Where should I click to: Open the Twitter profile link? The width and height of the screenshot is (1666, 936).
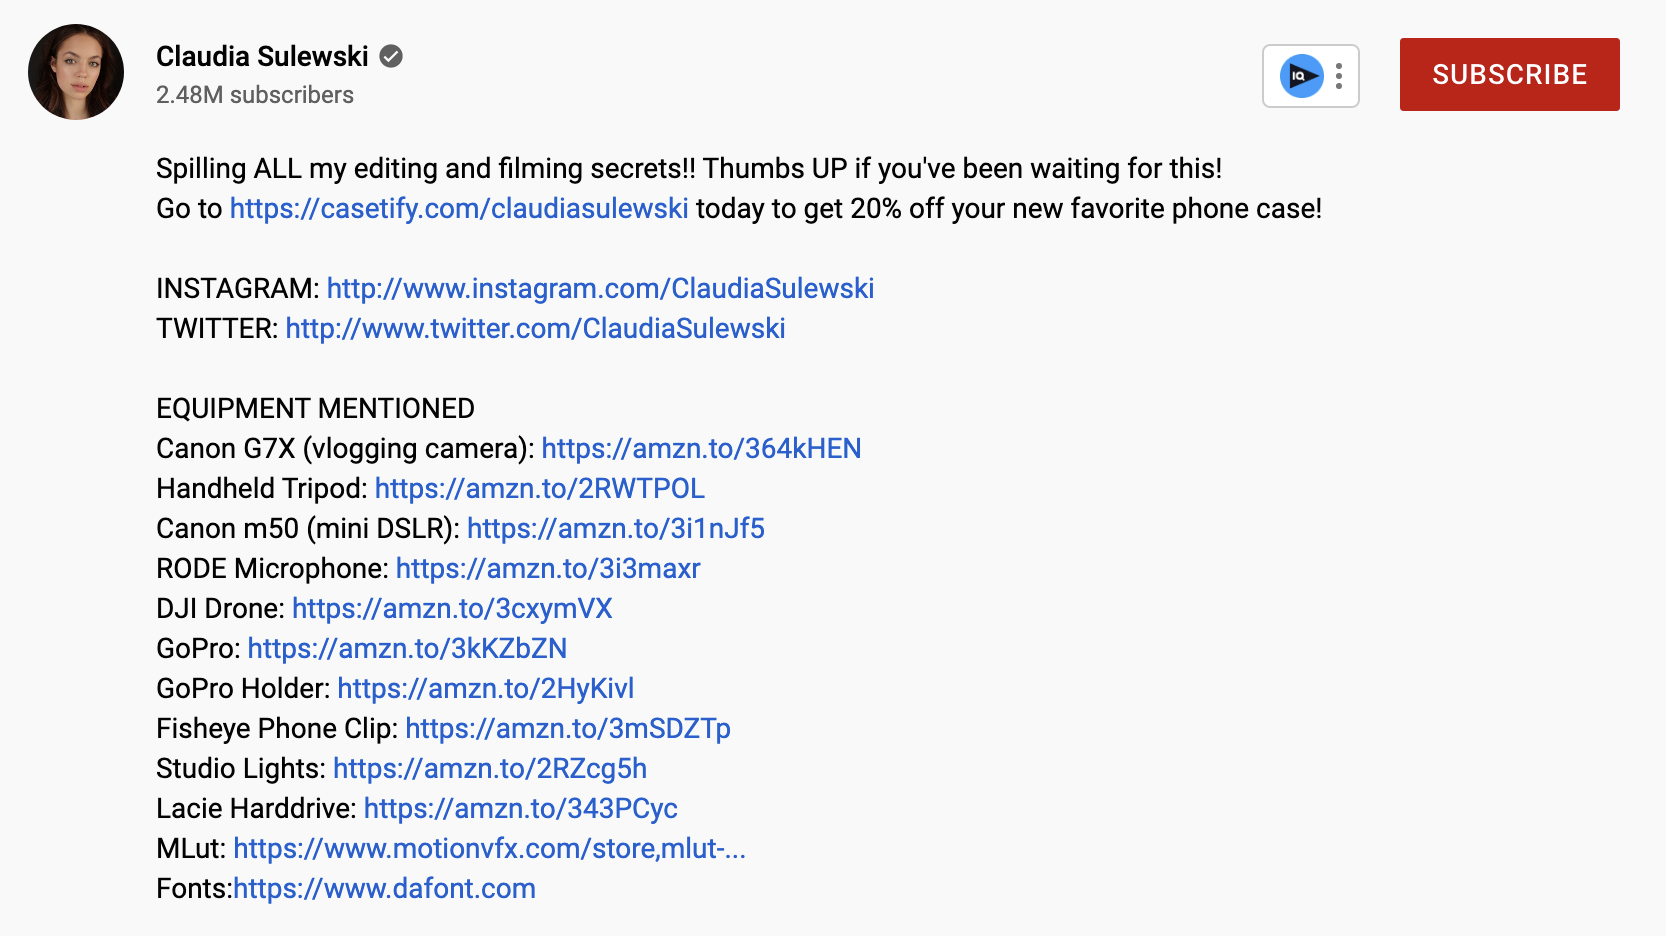(535, 328)
